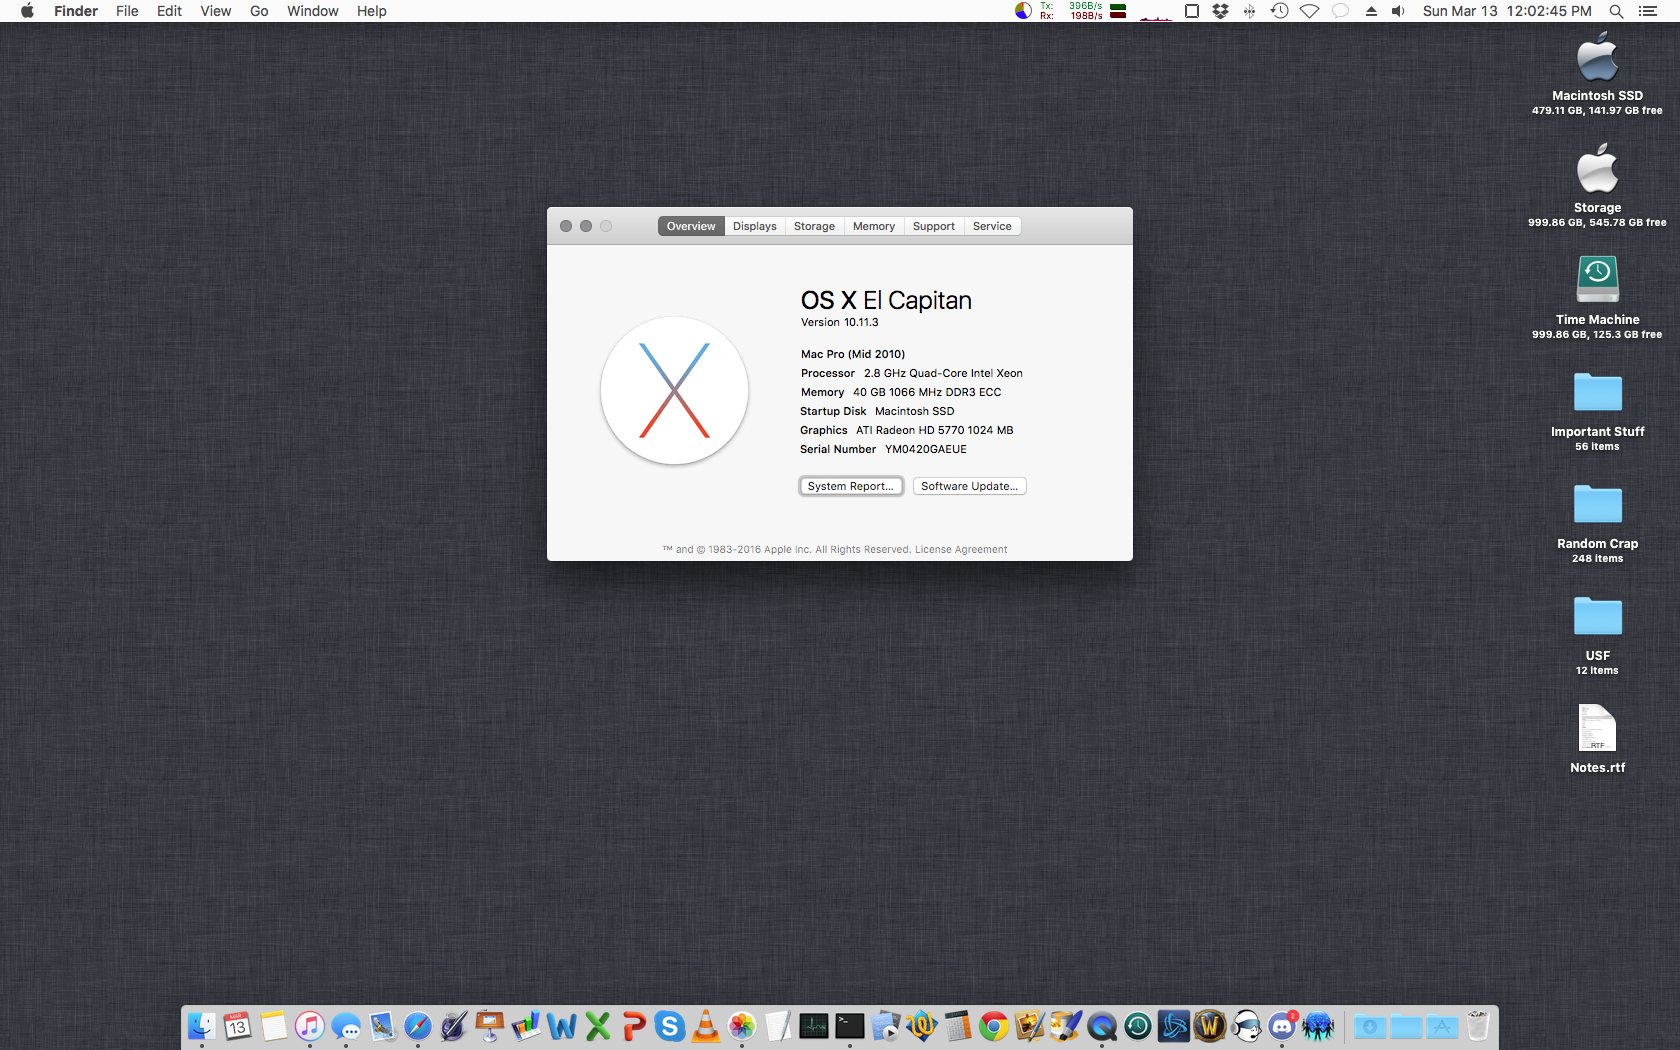This screenshot has width=1680, height=1050.
Task: Launch Google Chrome from the Dock
Action: click(994, 1026)
